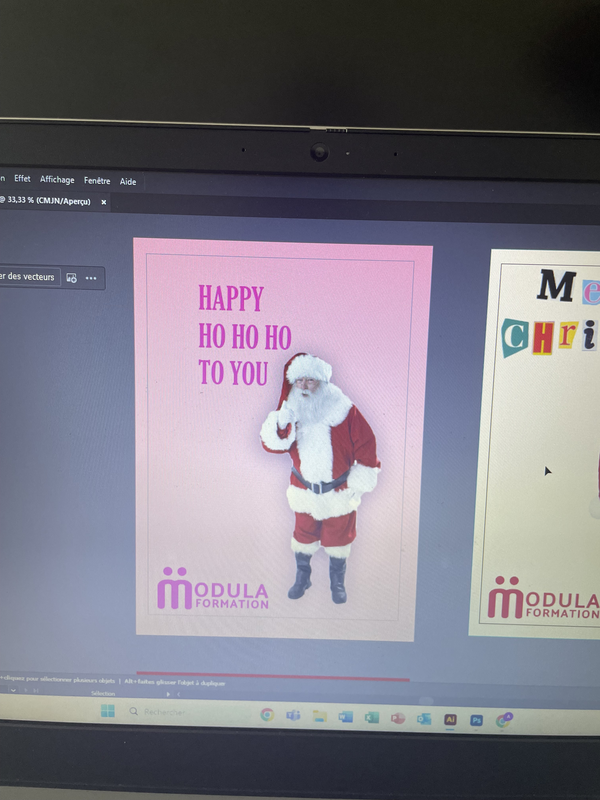
Task: Launch Word from the taskbar
Action: coord(346,717)
